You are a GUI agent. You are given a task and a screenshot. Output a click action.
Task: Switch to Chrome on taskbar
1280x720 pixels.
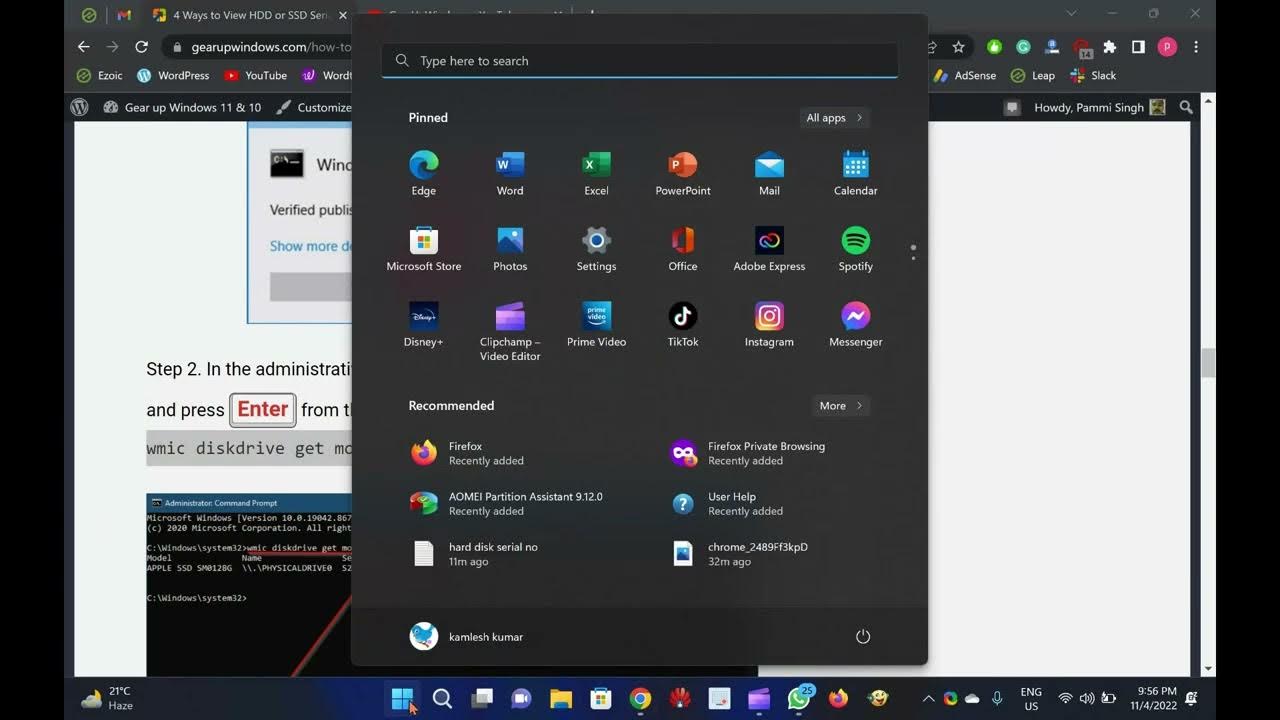(x=640, y=698)
